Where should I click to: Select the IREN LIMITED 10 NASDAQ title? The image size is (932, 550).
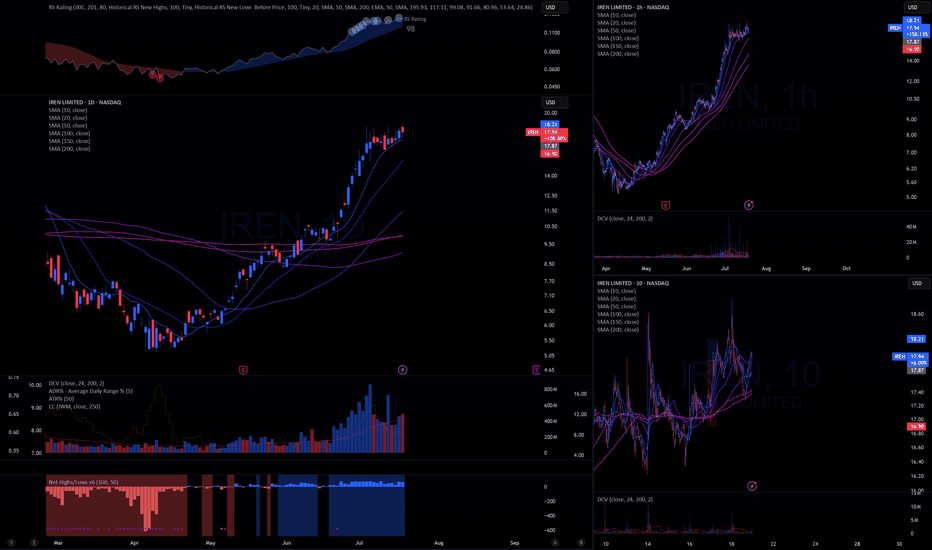point(633,283)
